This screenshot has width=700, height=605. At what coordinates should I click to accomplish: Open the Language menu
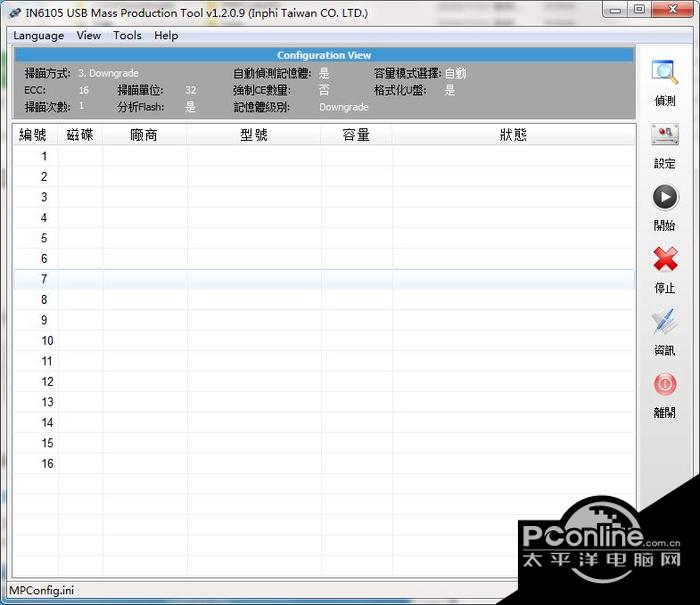38,36
